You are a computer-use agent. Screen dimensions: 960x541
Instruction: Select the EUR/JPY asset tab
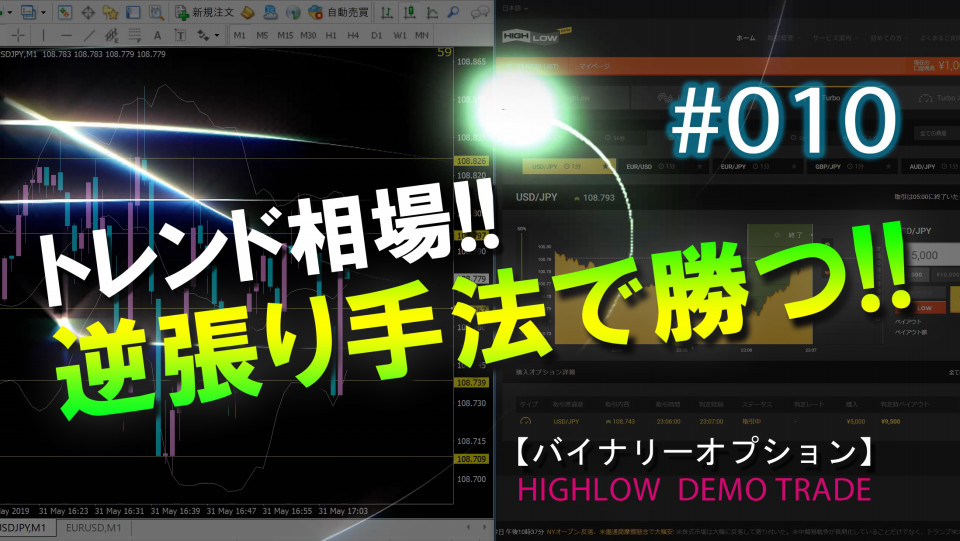[x=757, y=166]
